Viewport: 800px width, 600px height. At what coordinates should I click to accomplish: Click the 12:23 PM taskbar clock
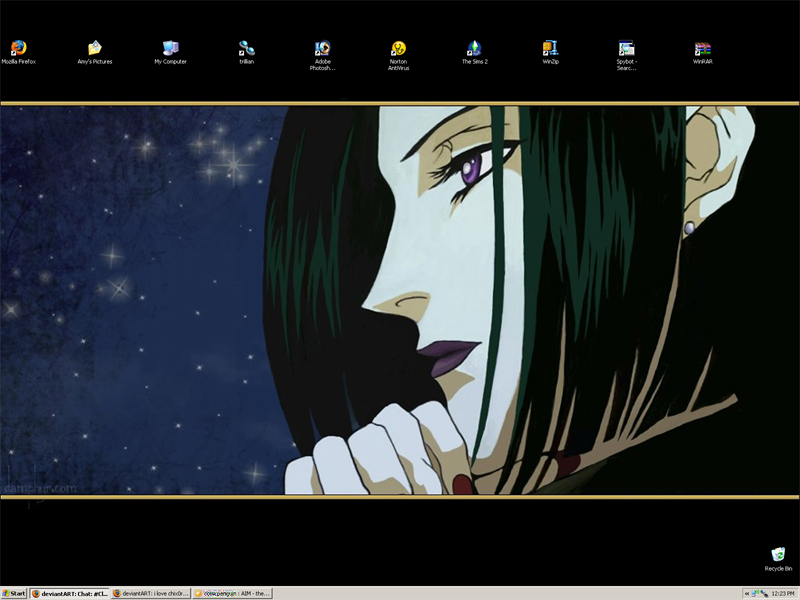click(x=783, y=593)
